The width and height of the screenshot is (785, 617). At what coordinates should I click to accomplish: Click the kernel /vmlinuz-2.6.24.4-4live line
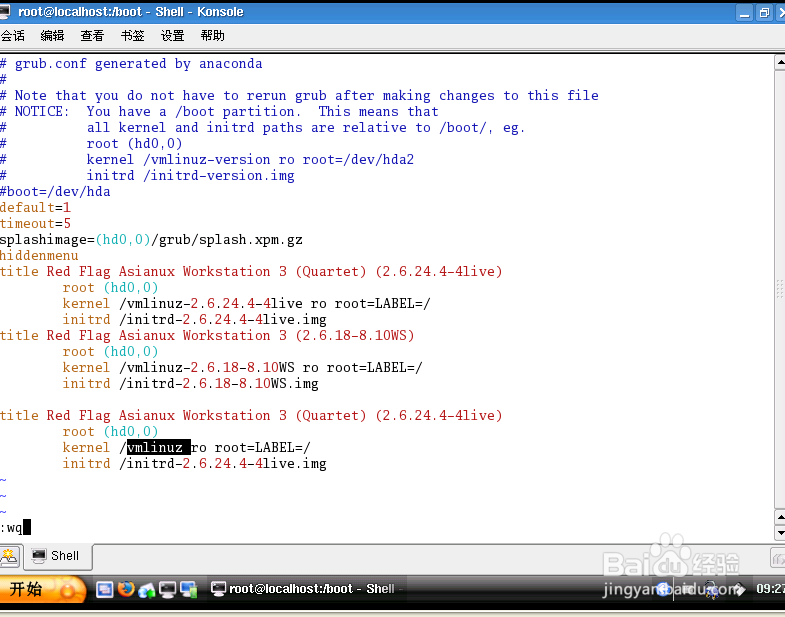click(x=246, y=303)
